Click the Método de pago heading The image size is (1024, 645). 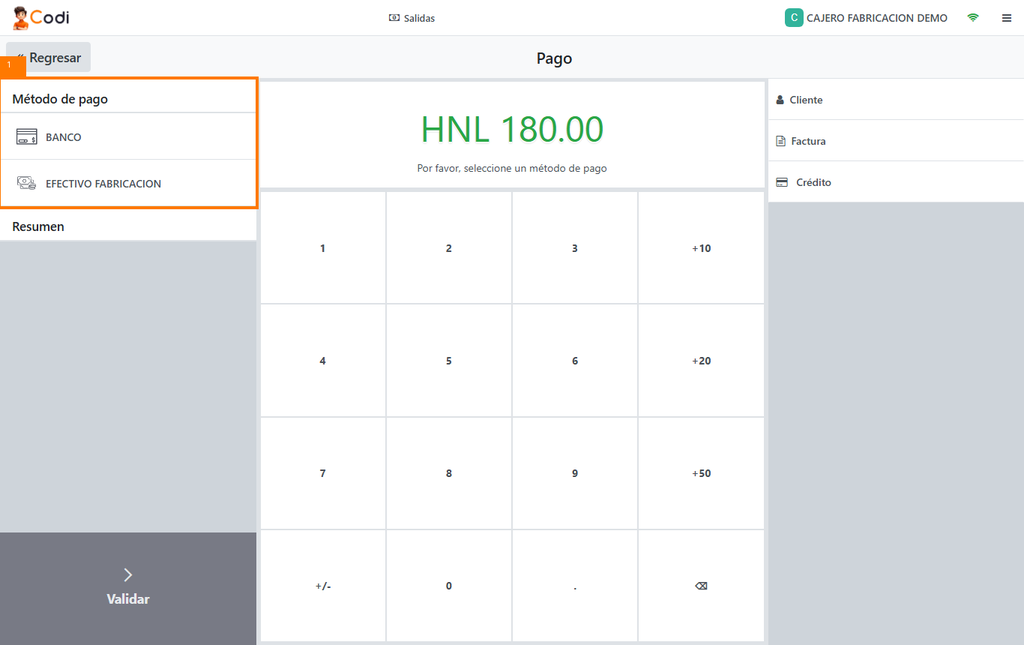pos(60,99)
